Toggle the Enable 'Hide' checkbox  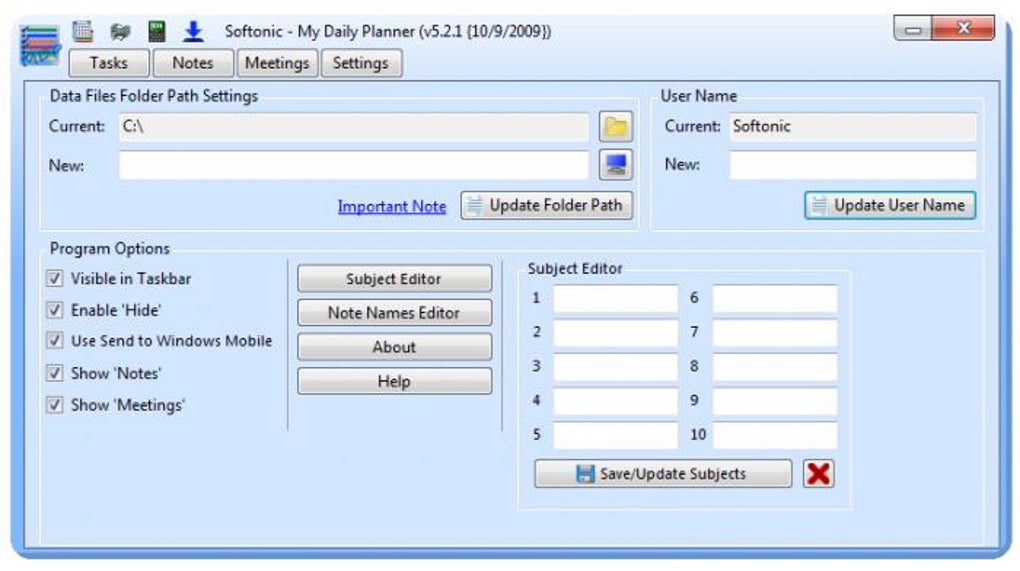point(55,310)
